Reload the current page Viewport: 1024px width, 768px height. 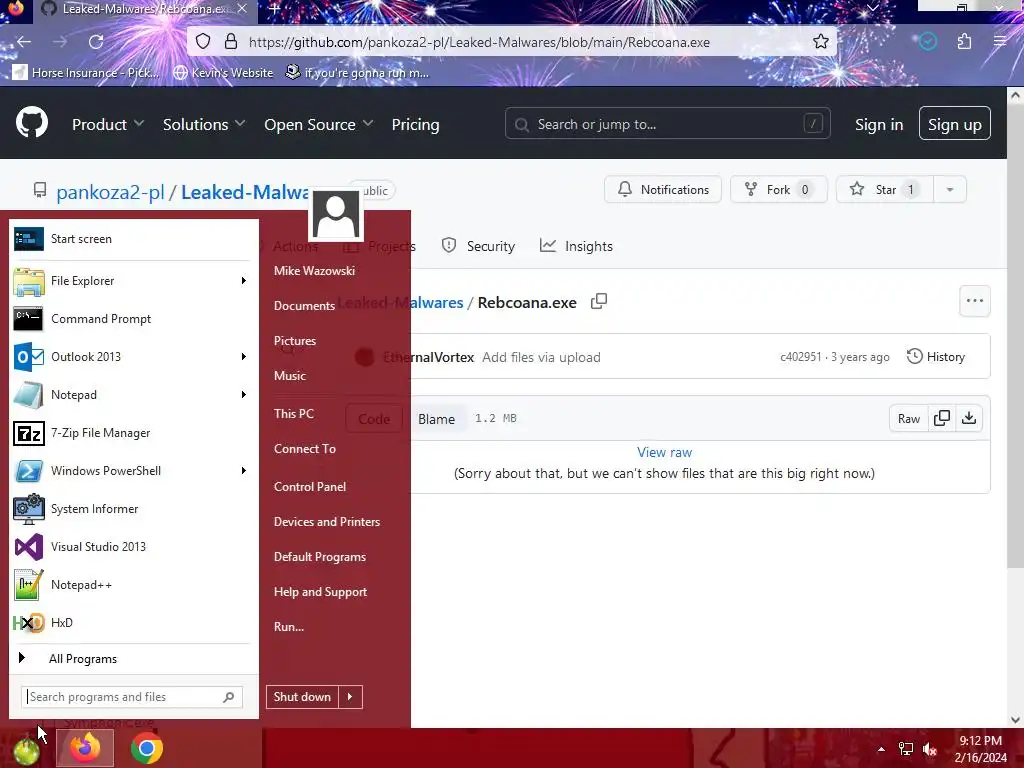96,42
